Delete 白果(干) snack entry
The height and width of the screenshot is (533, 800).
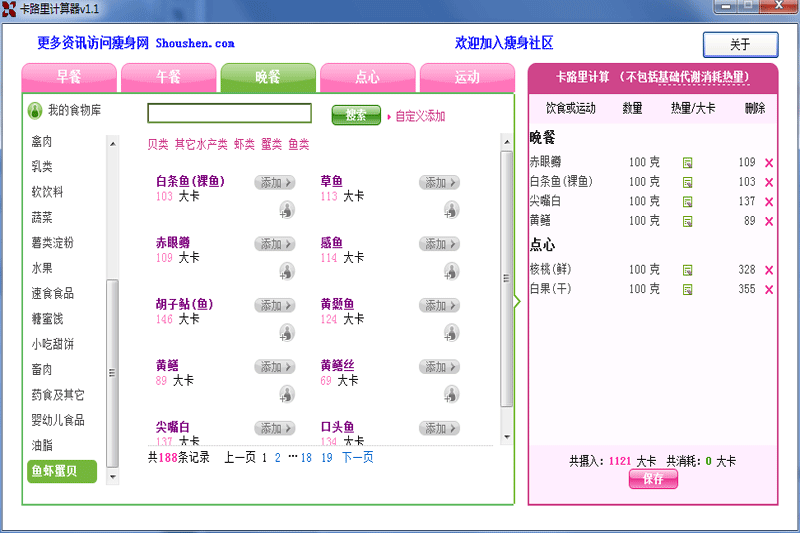769,290
